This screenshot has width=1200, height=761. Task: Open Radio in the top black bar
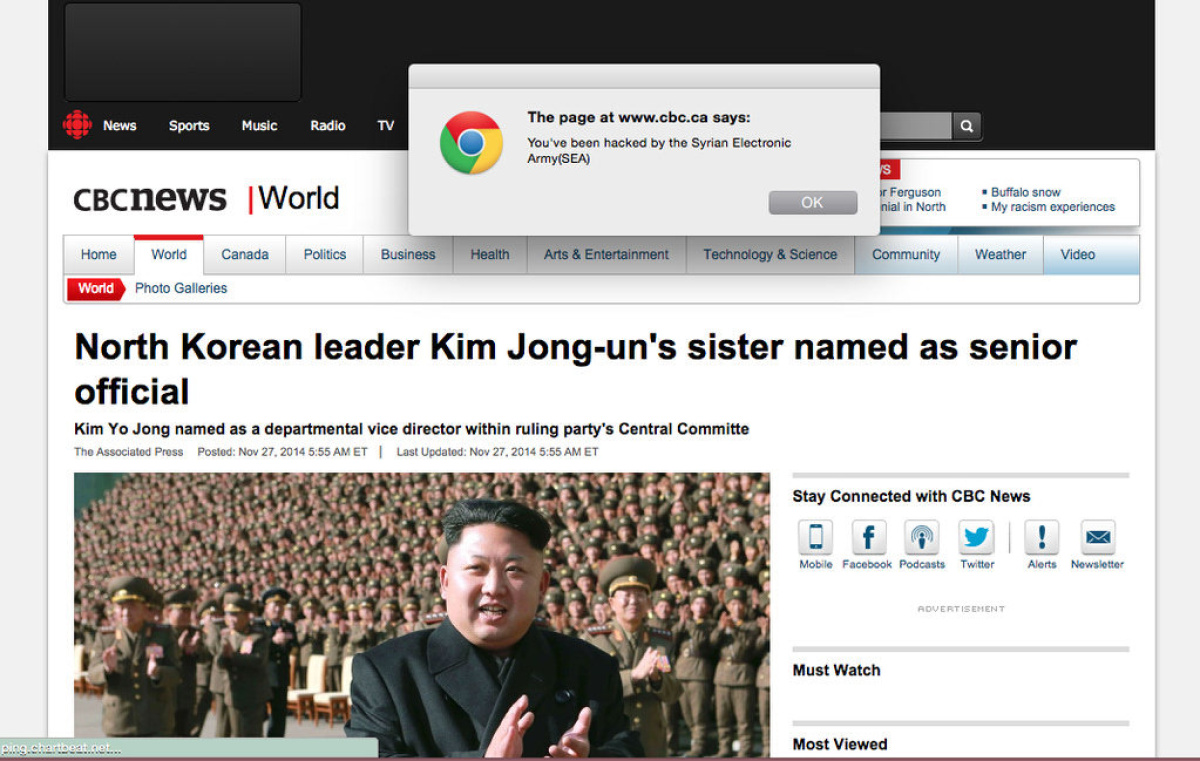[x=328, y=126]
